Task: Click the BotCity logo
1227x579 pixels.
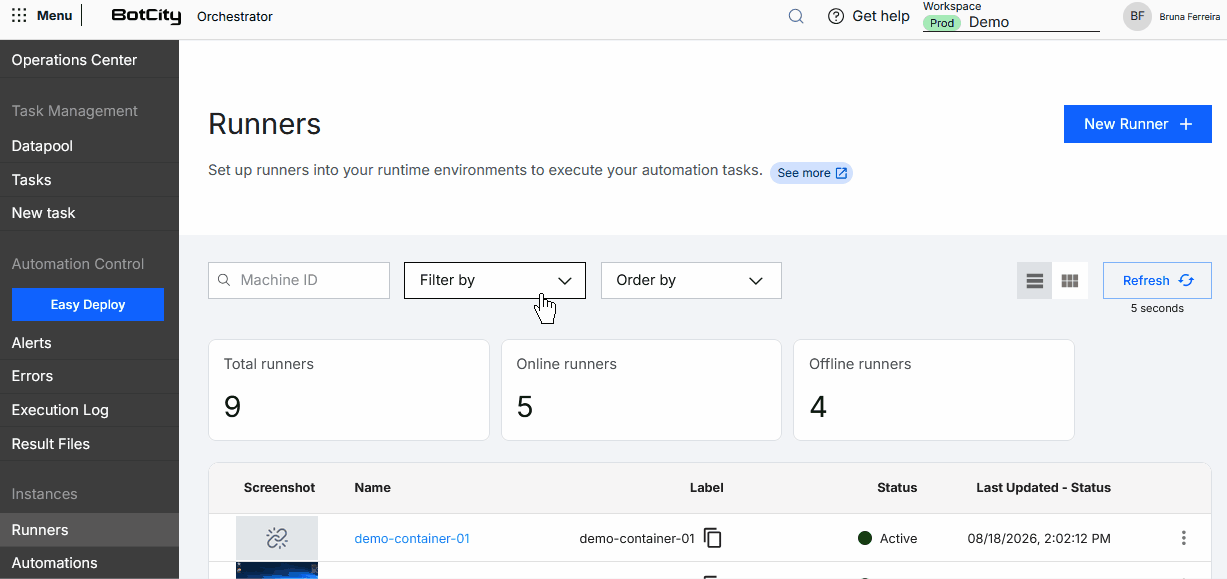Action: pyautogui.click(x=147, y=16)
